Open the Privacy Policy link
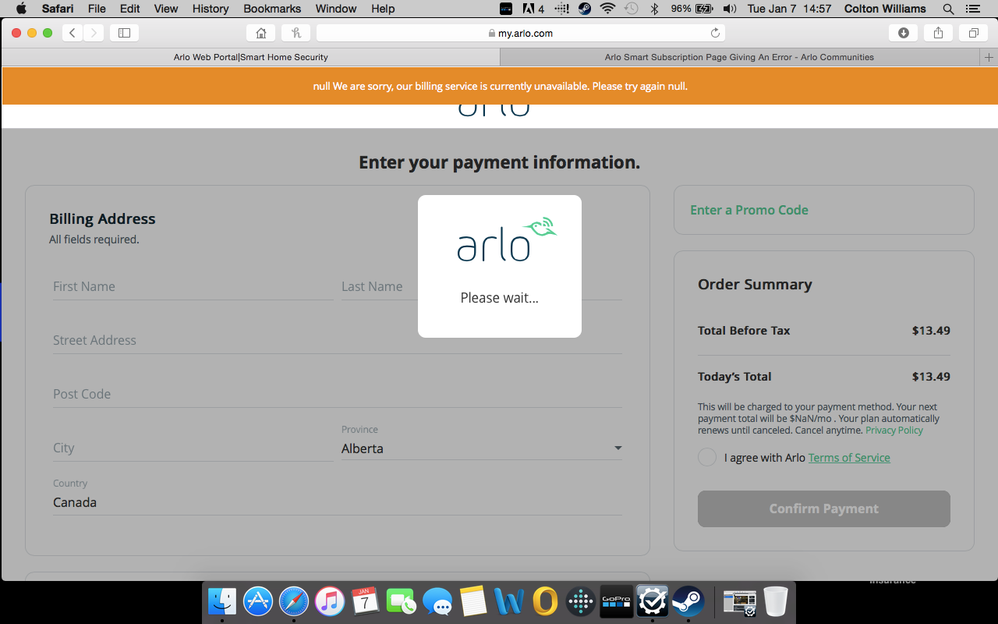Screen dimensions: 998x624 894,430
